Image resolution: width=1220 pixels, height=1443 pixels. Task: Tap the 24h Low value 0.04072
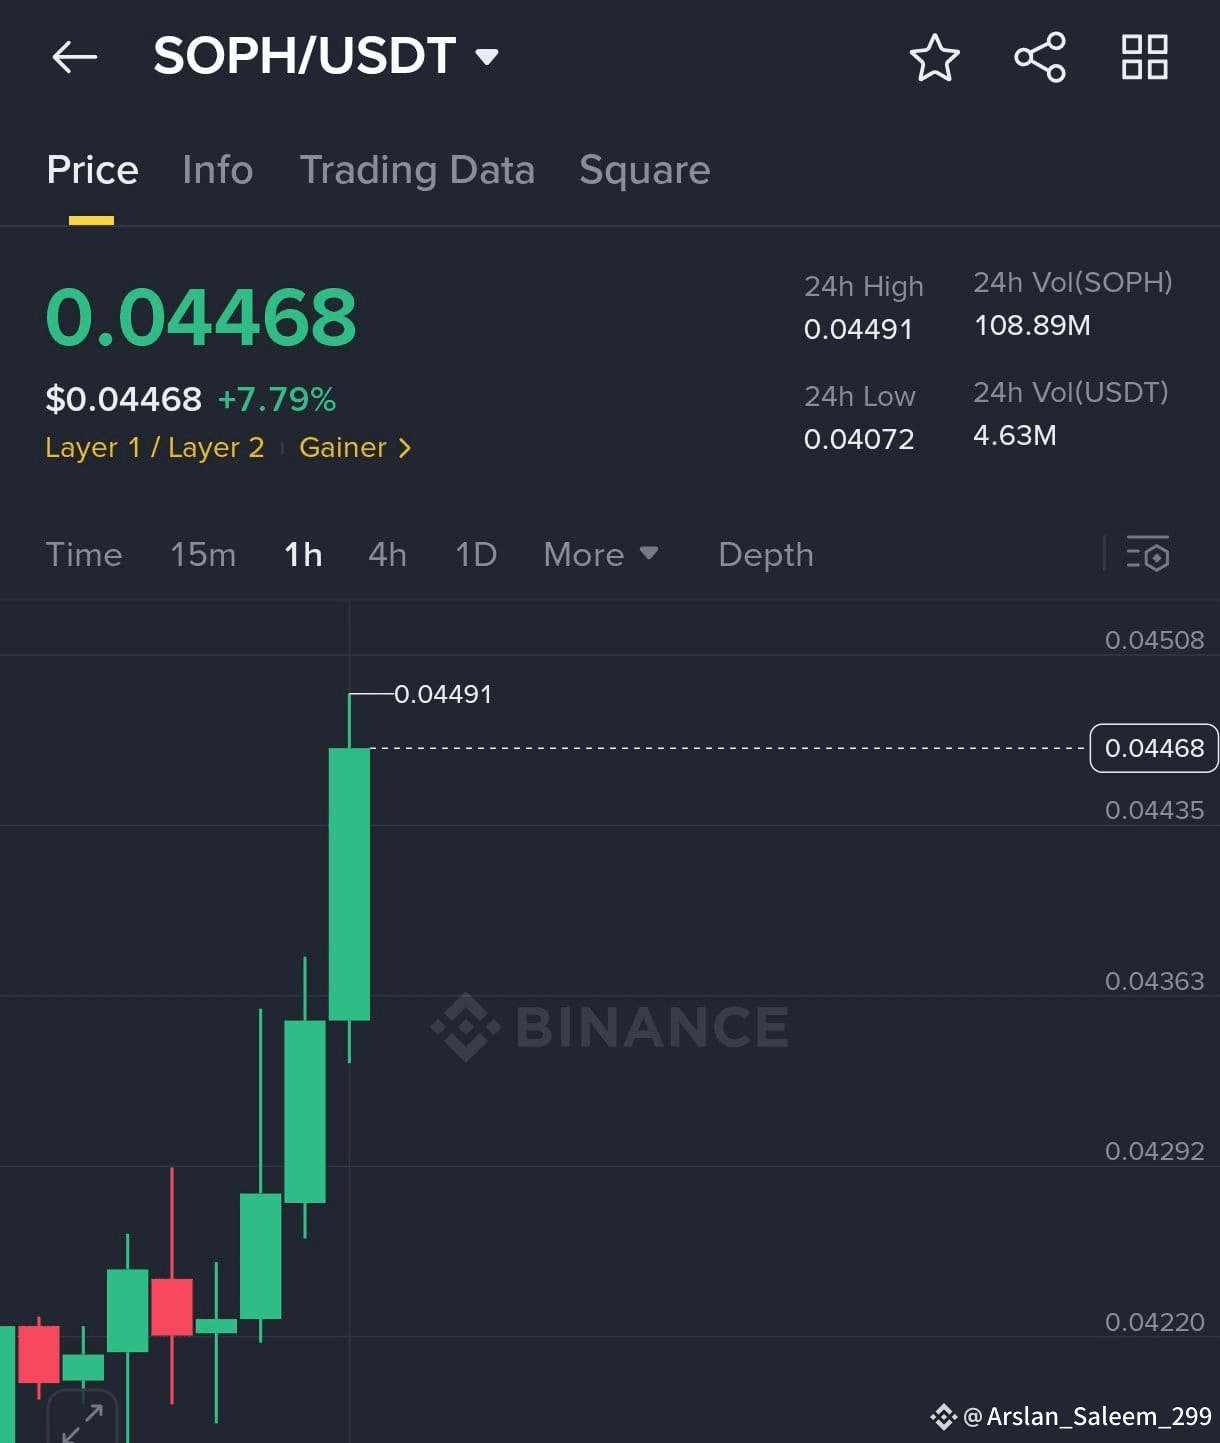click(859, 439)
